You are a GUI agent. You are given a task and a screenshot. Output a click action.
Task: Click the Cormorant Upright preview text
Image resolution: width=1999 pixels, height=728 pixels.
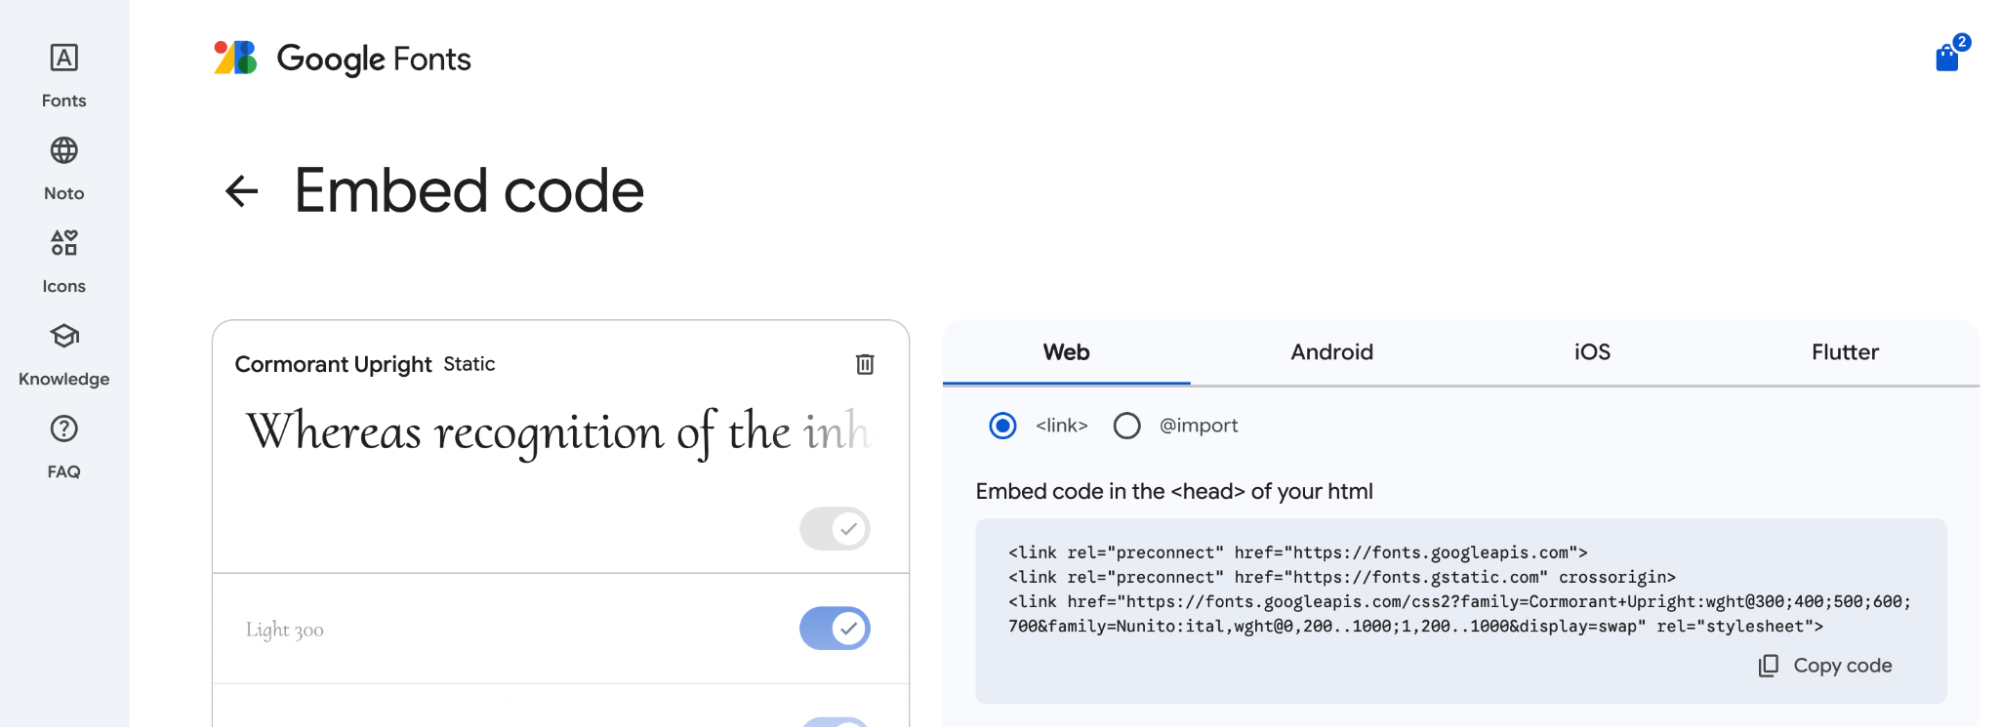point(558,433)
